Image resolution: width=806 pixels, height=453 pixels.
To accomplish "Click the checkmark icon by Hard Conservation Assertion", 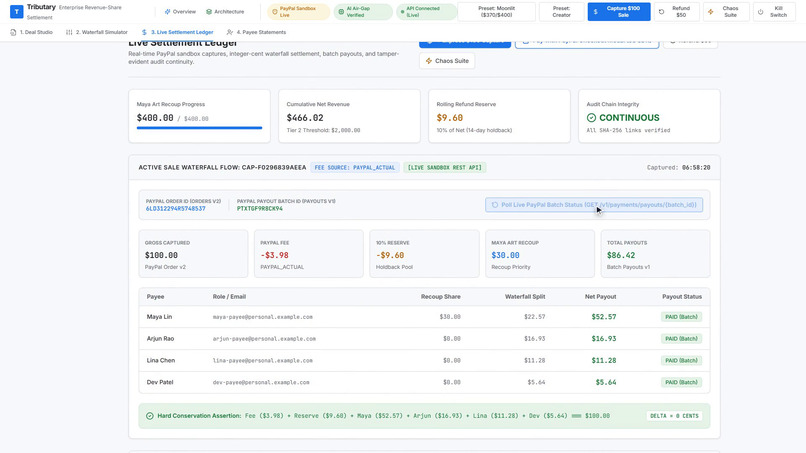I will pos(150,415).
